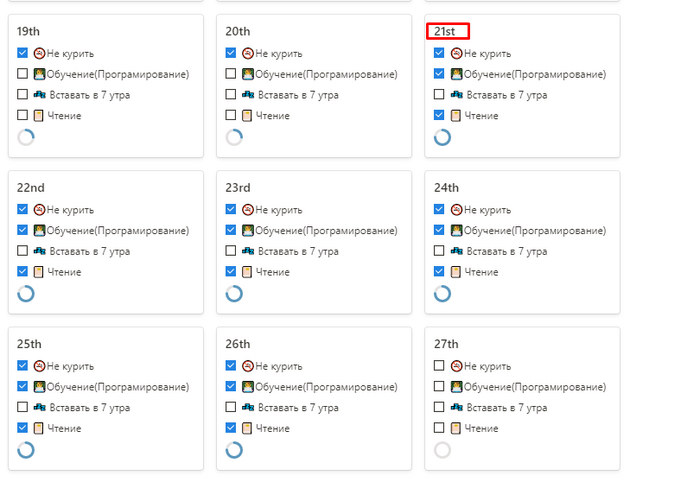The height and width of the screenshot is (482, 700).
Task: Click the wake-up icon in the 21st card
Action: pos(457,95)
